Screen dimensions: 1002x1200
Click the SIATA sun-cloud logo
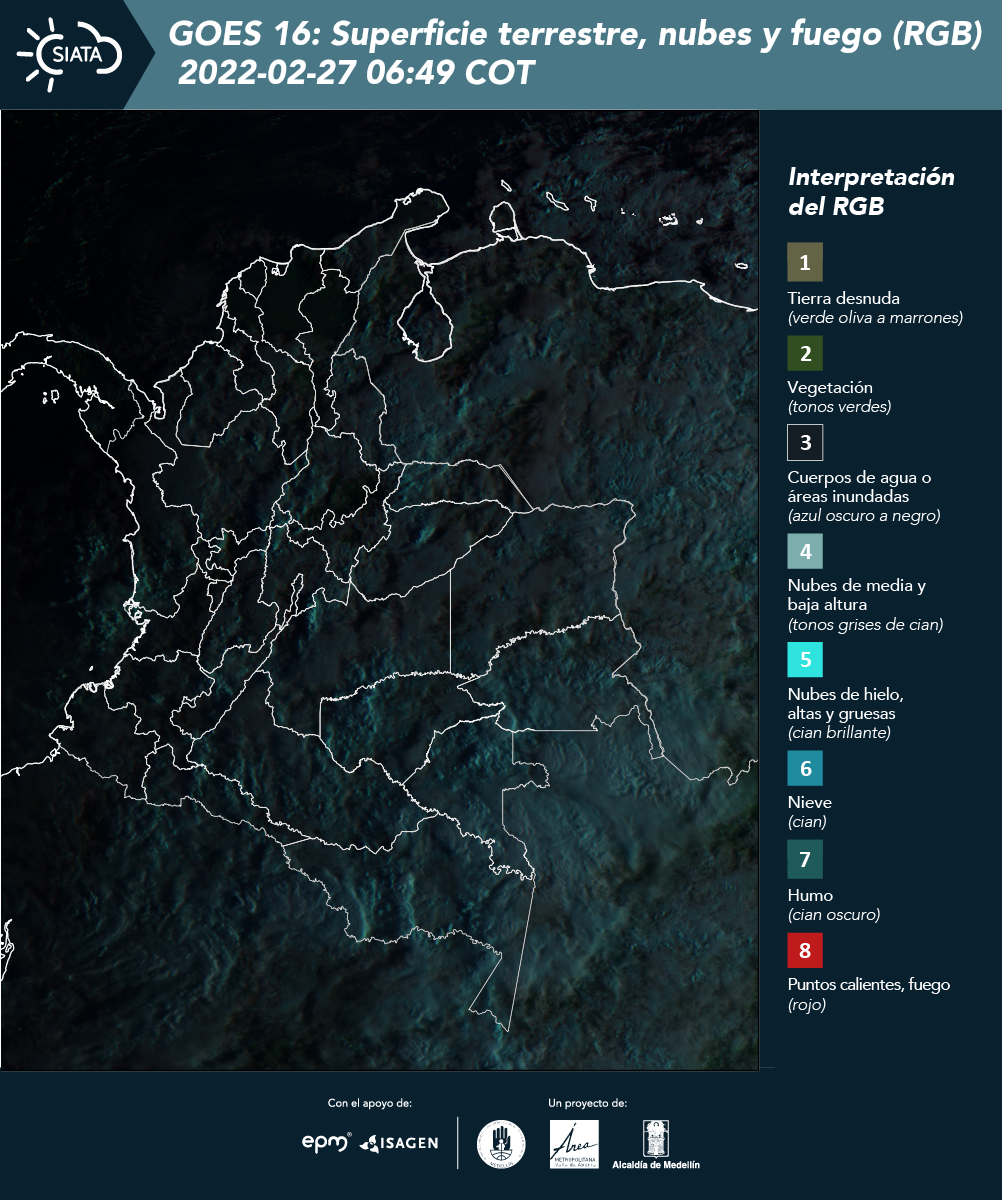(69, 54)
